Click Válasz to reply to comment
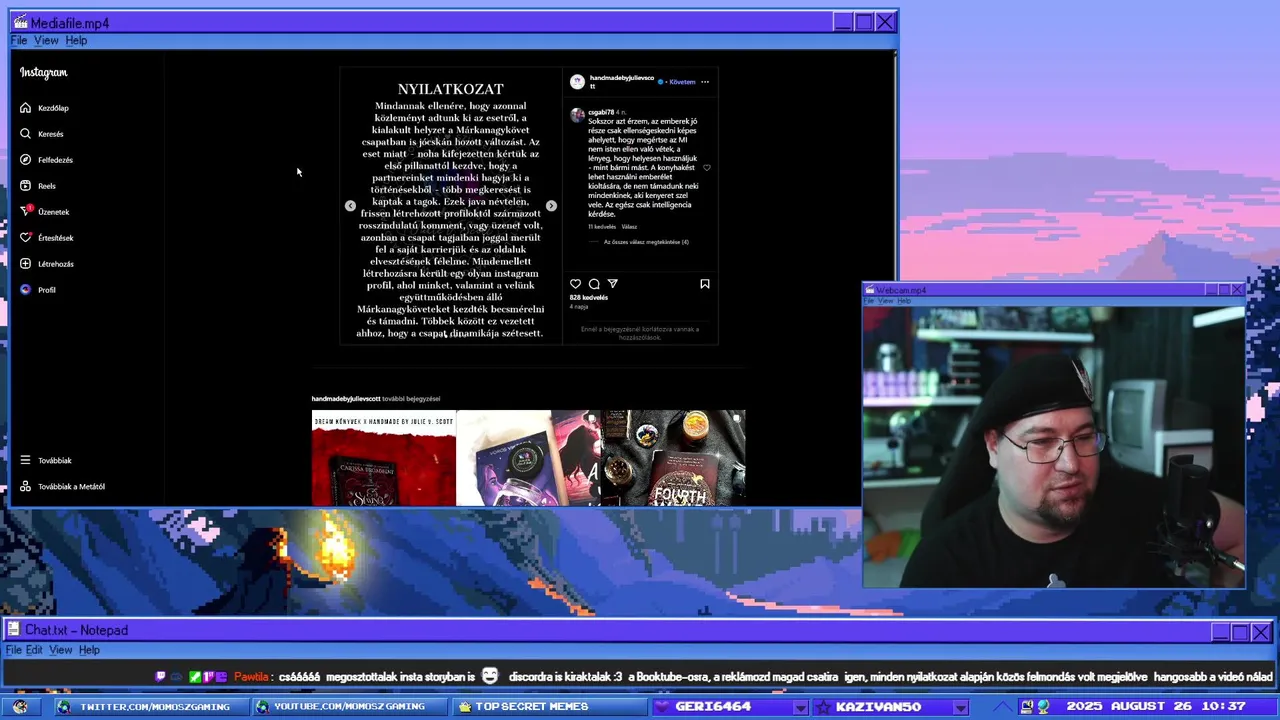 click(629, 227)
